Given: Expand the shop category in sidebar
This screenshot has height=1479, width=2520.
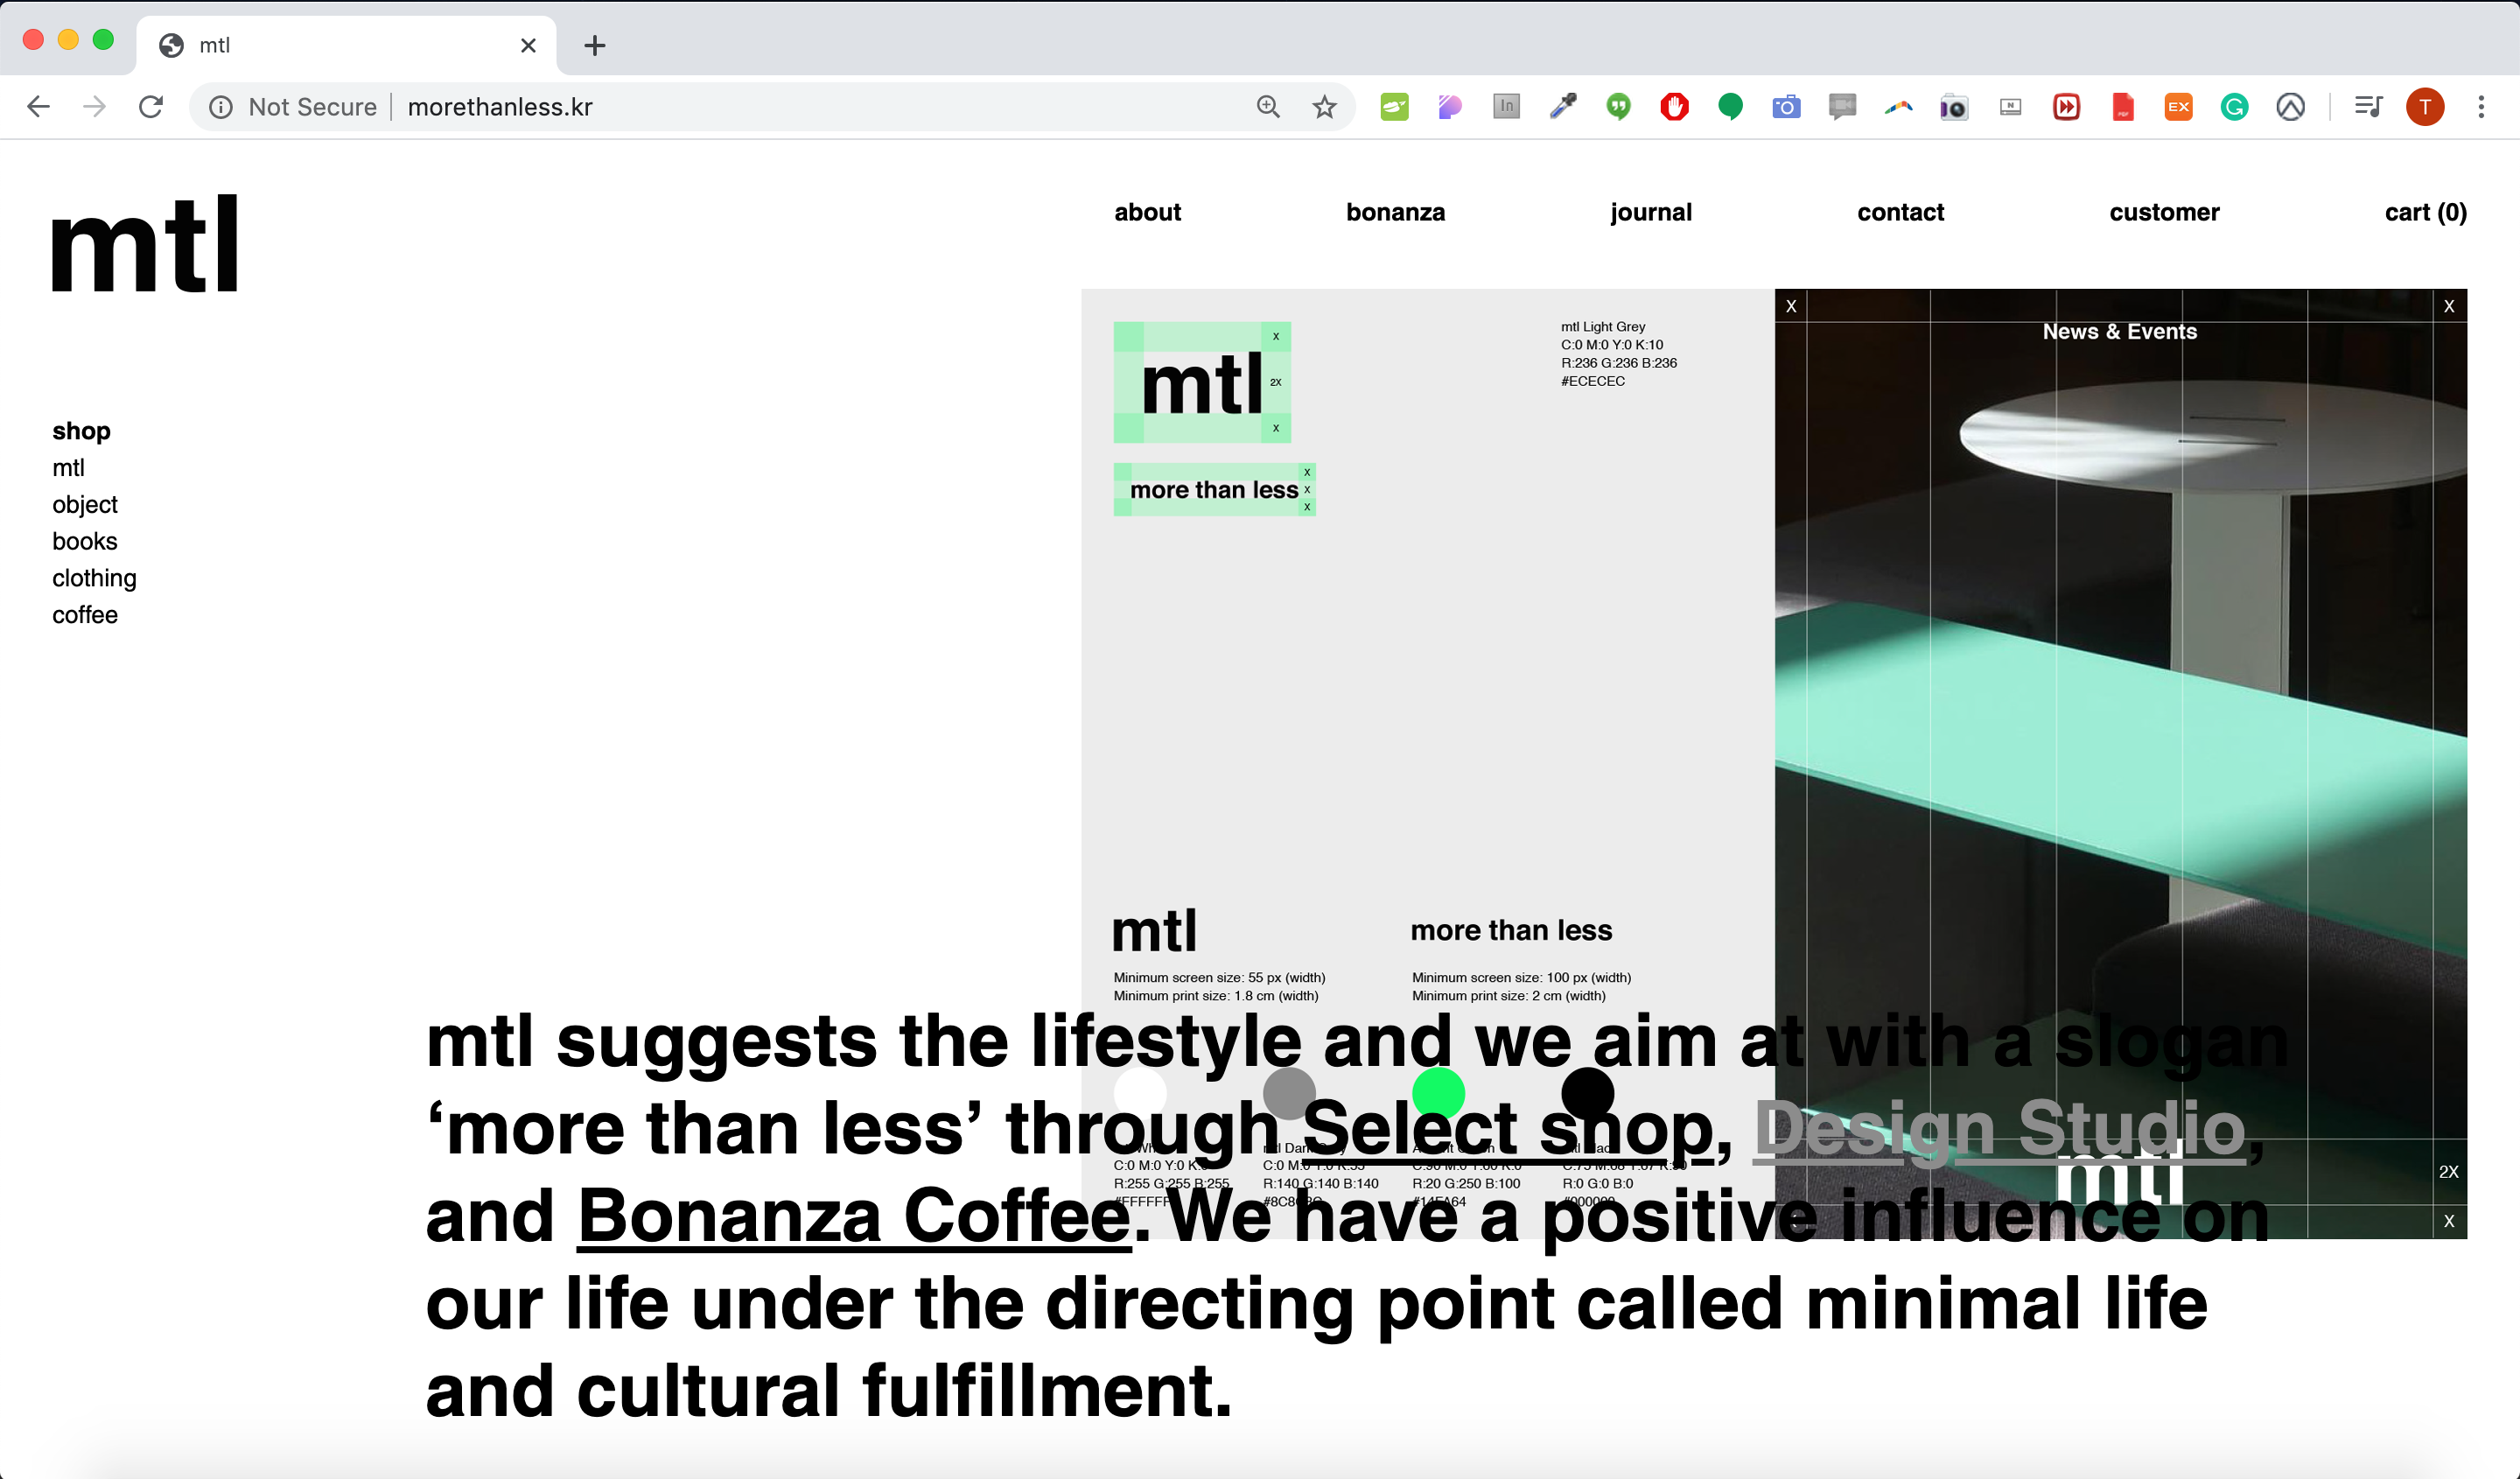Looking at the screenshot, I should 80,430.
